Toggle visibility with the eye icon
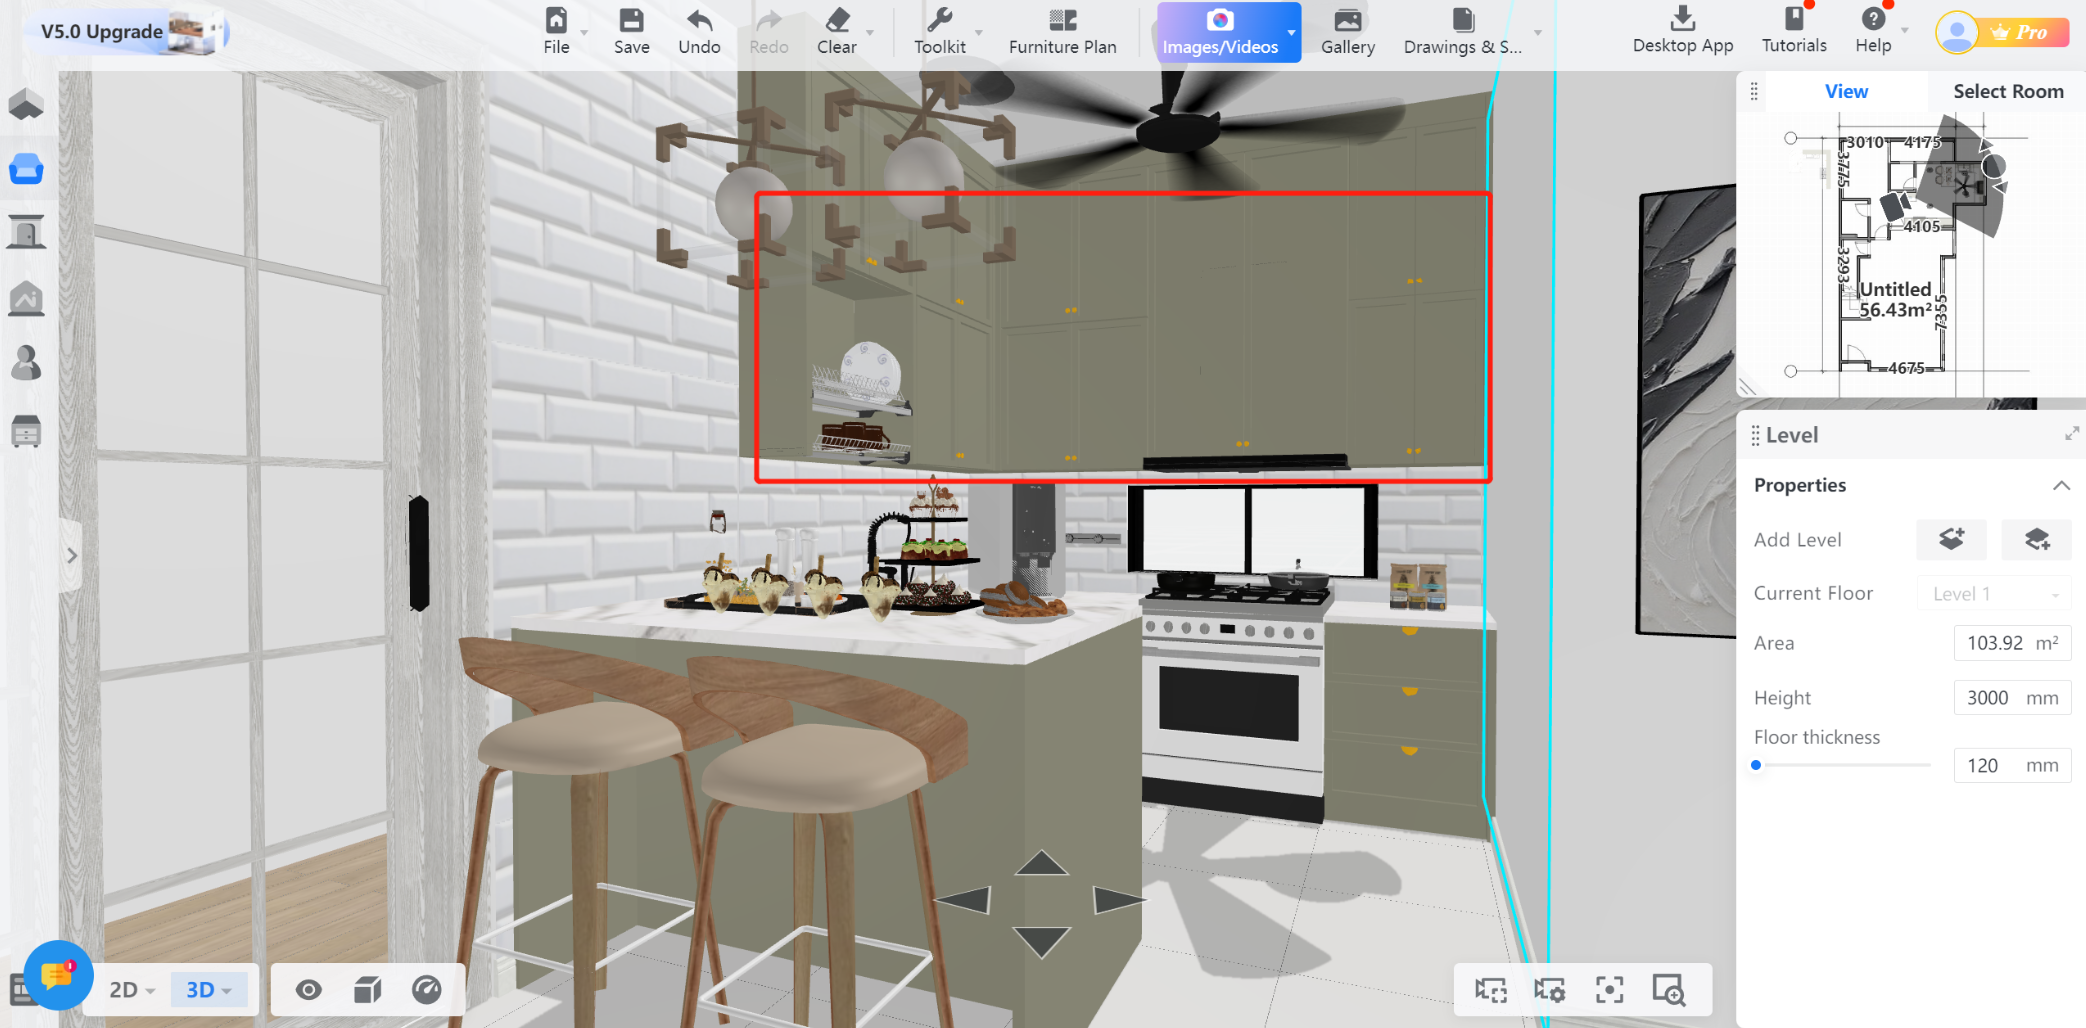The height and width of the screenshot is (1028, 2086). pyautogui.click(x=309, y=990)
